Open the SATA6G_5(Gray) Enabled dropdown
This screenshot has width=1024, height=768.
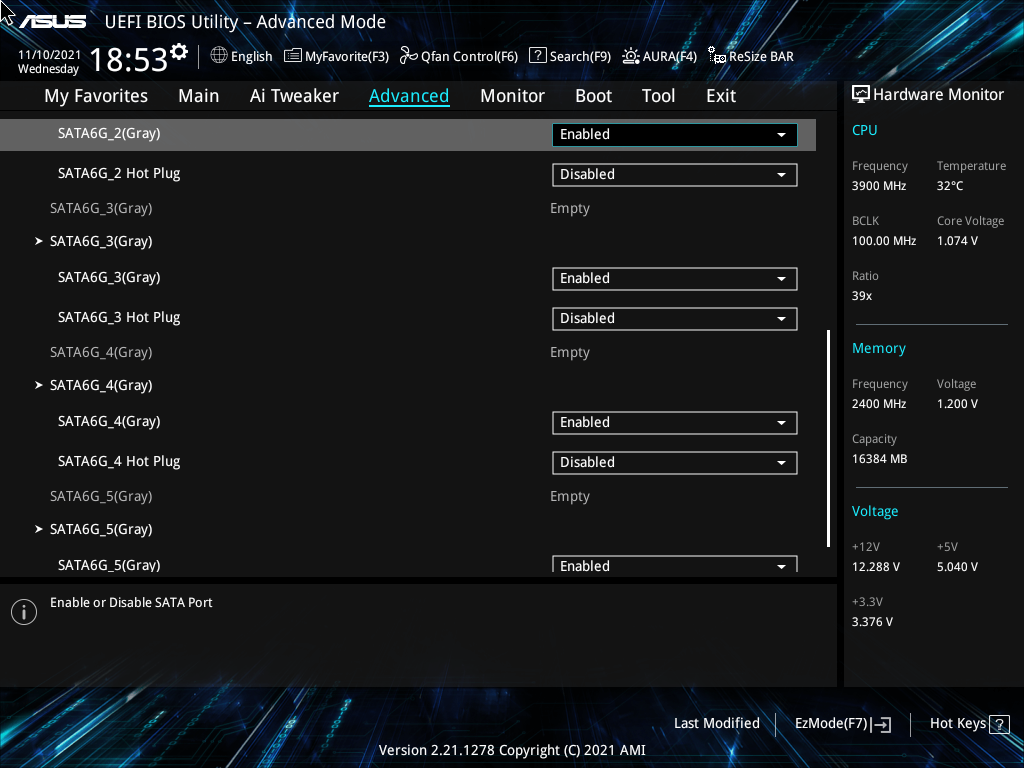[675, 564]
